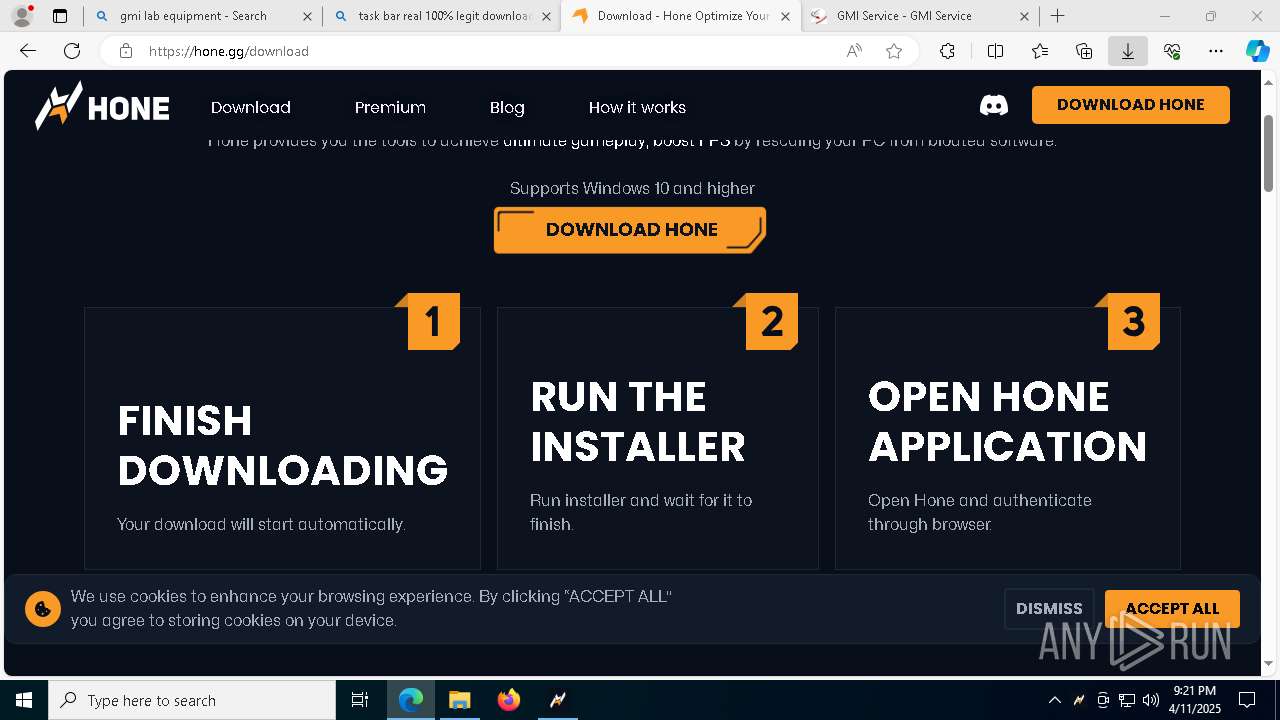Screen dimensions: 1280x720
Task: Click the Hone tray icon
Action: pos(1079,700)
